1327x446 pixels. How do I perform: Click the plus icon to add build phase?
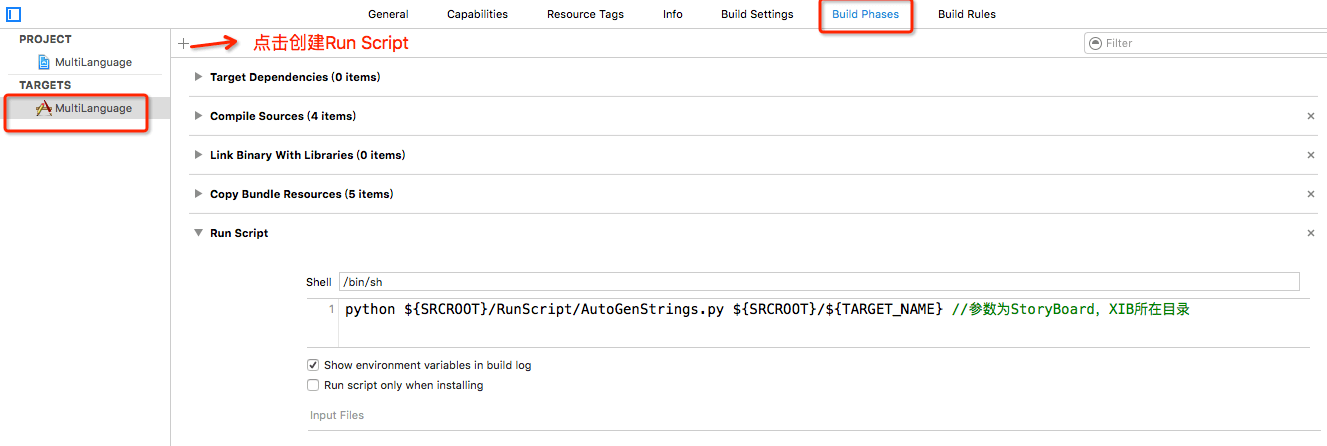tap(182, 43)
